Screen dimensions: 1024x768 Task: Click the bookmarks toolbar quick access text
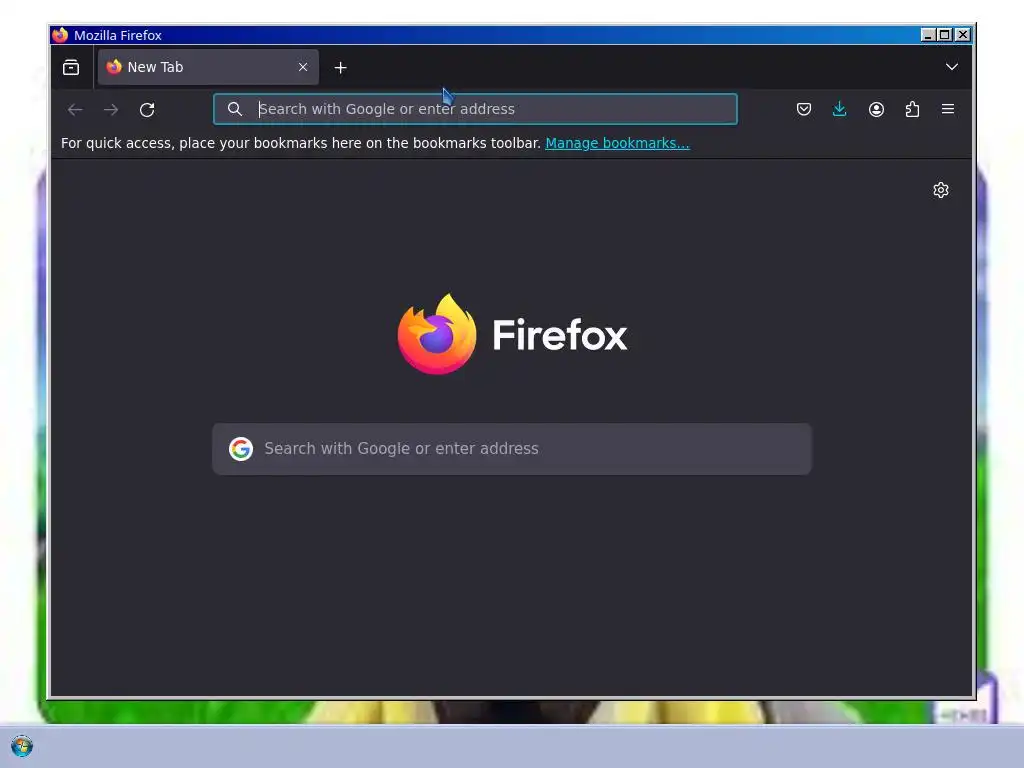(300, 143)
